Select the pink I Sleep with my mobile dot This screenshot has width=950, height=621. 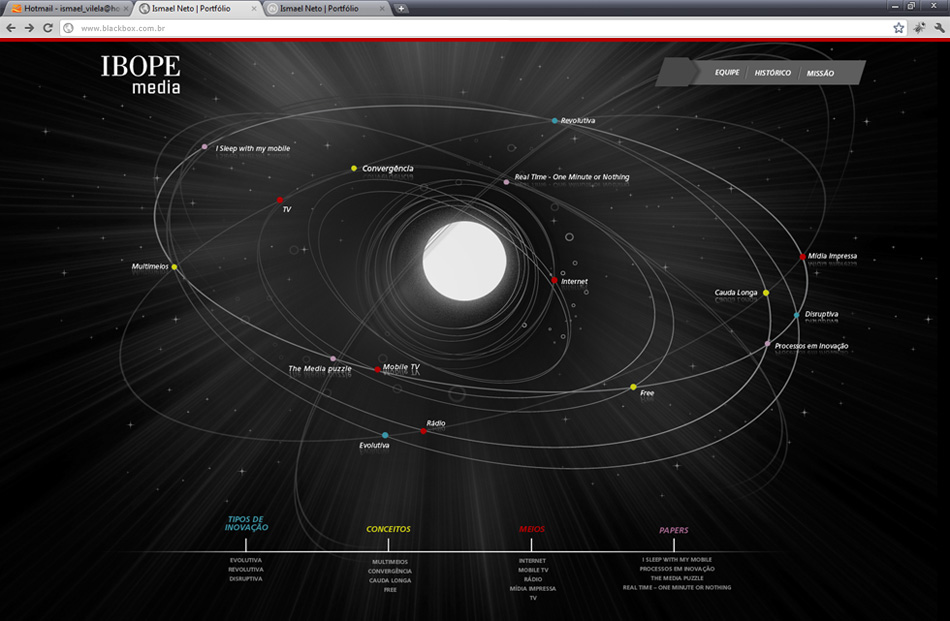(205, 147)
